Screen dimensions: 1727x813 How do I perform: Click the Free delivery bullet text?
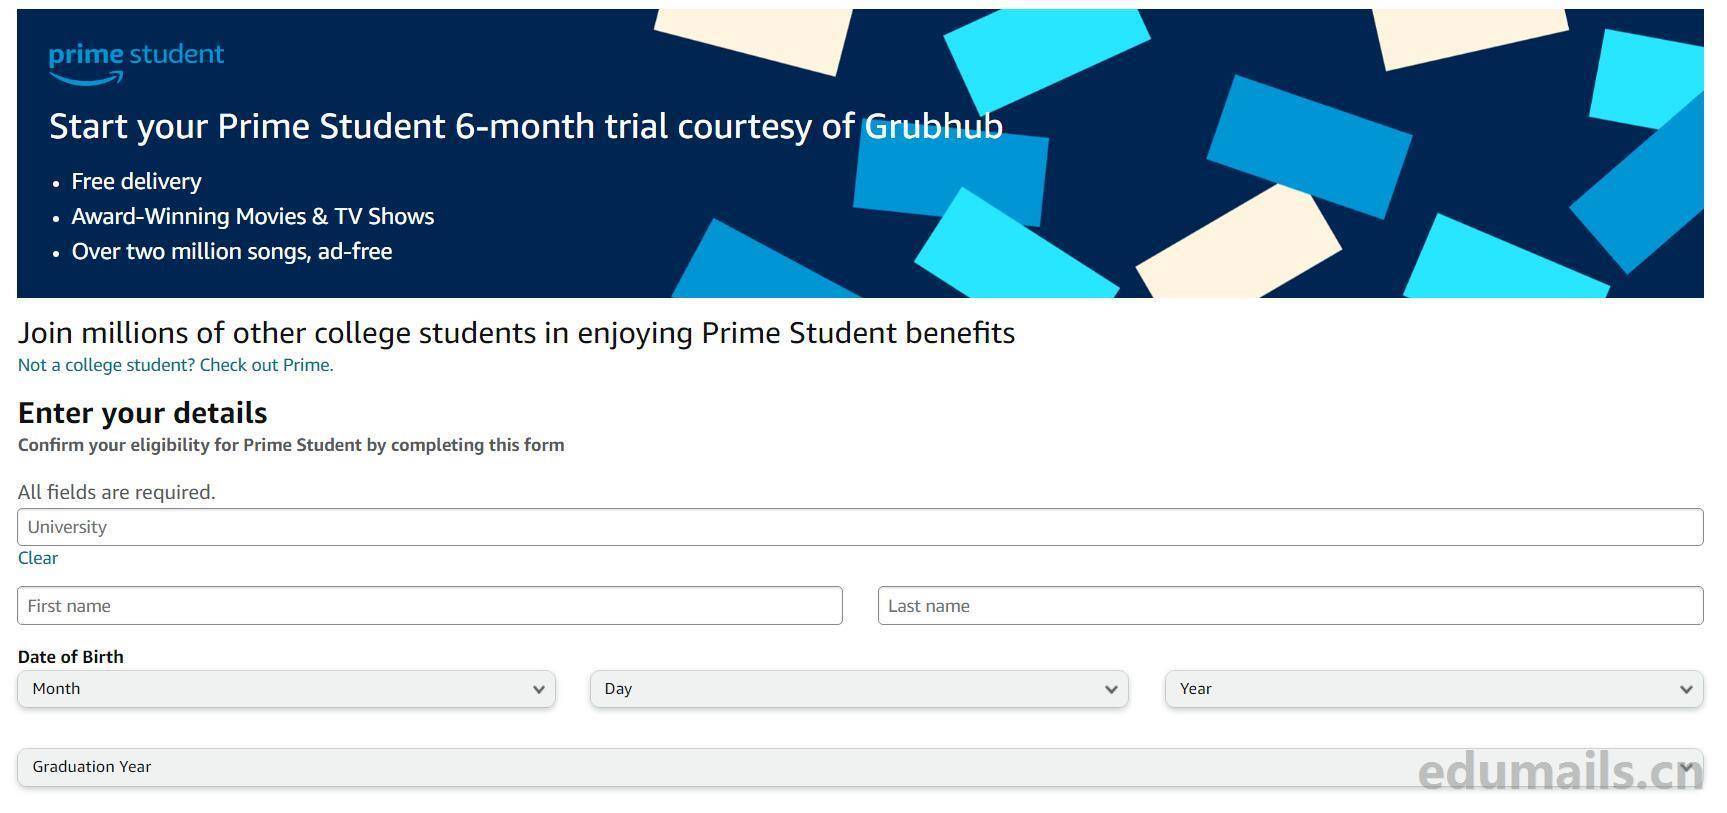pyautogui.click(x=136, y=181)
